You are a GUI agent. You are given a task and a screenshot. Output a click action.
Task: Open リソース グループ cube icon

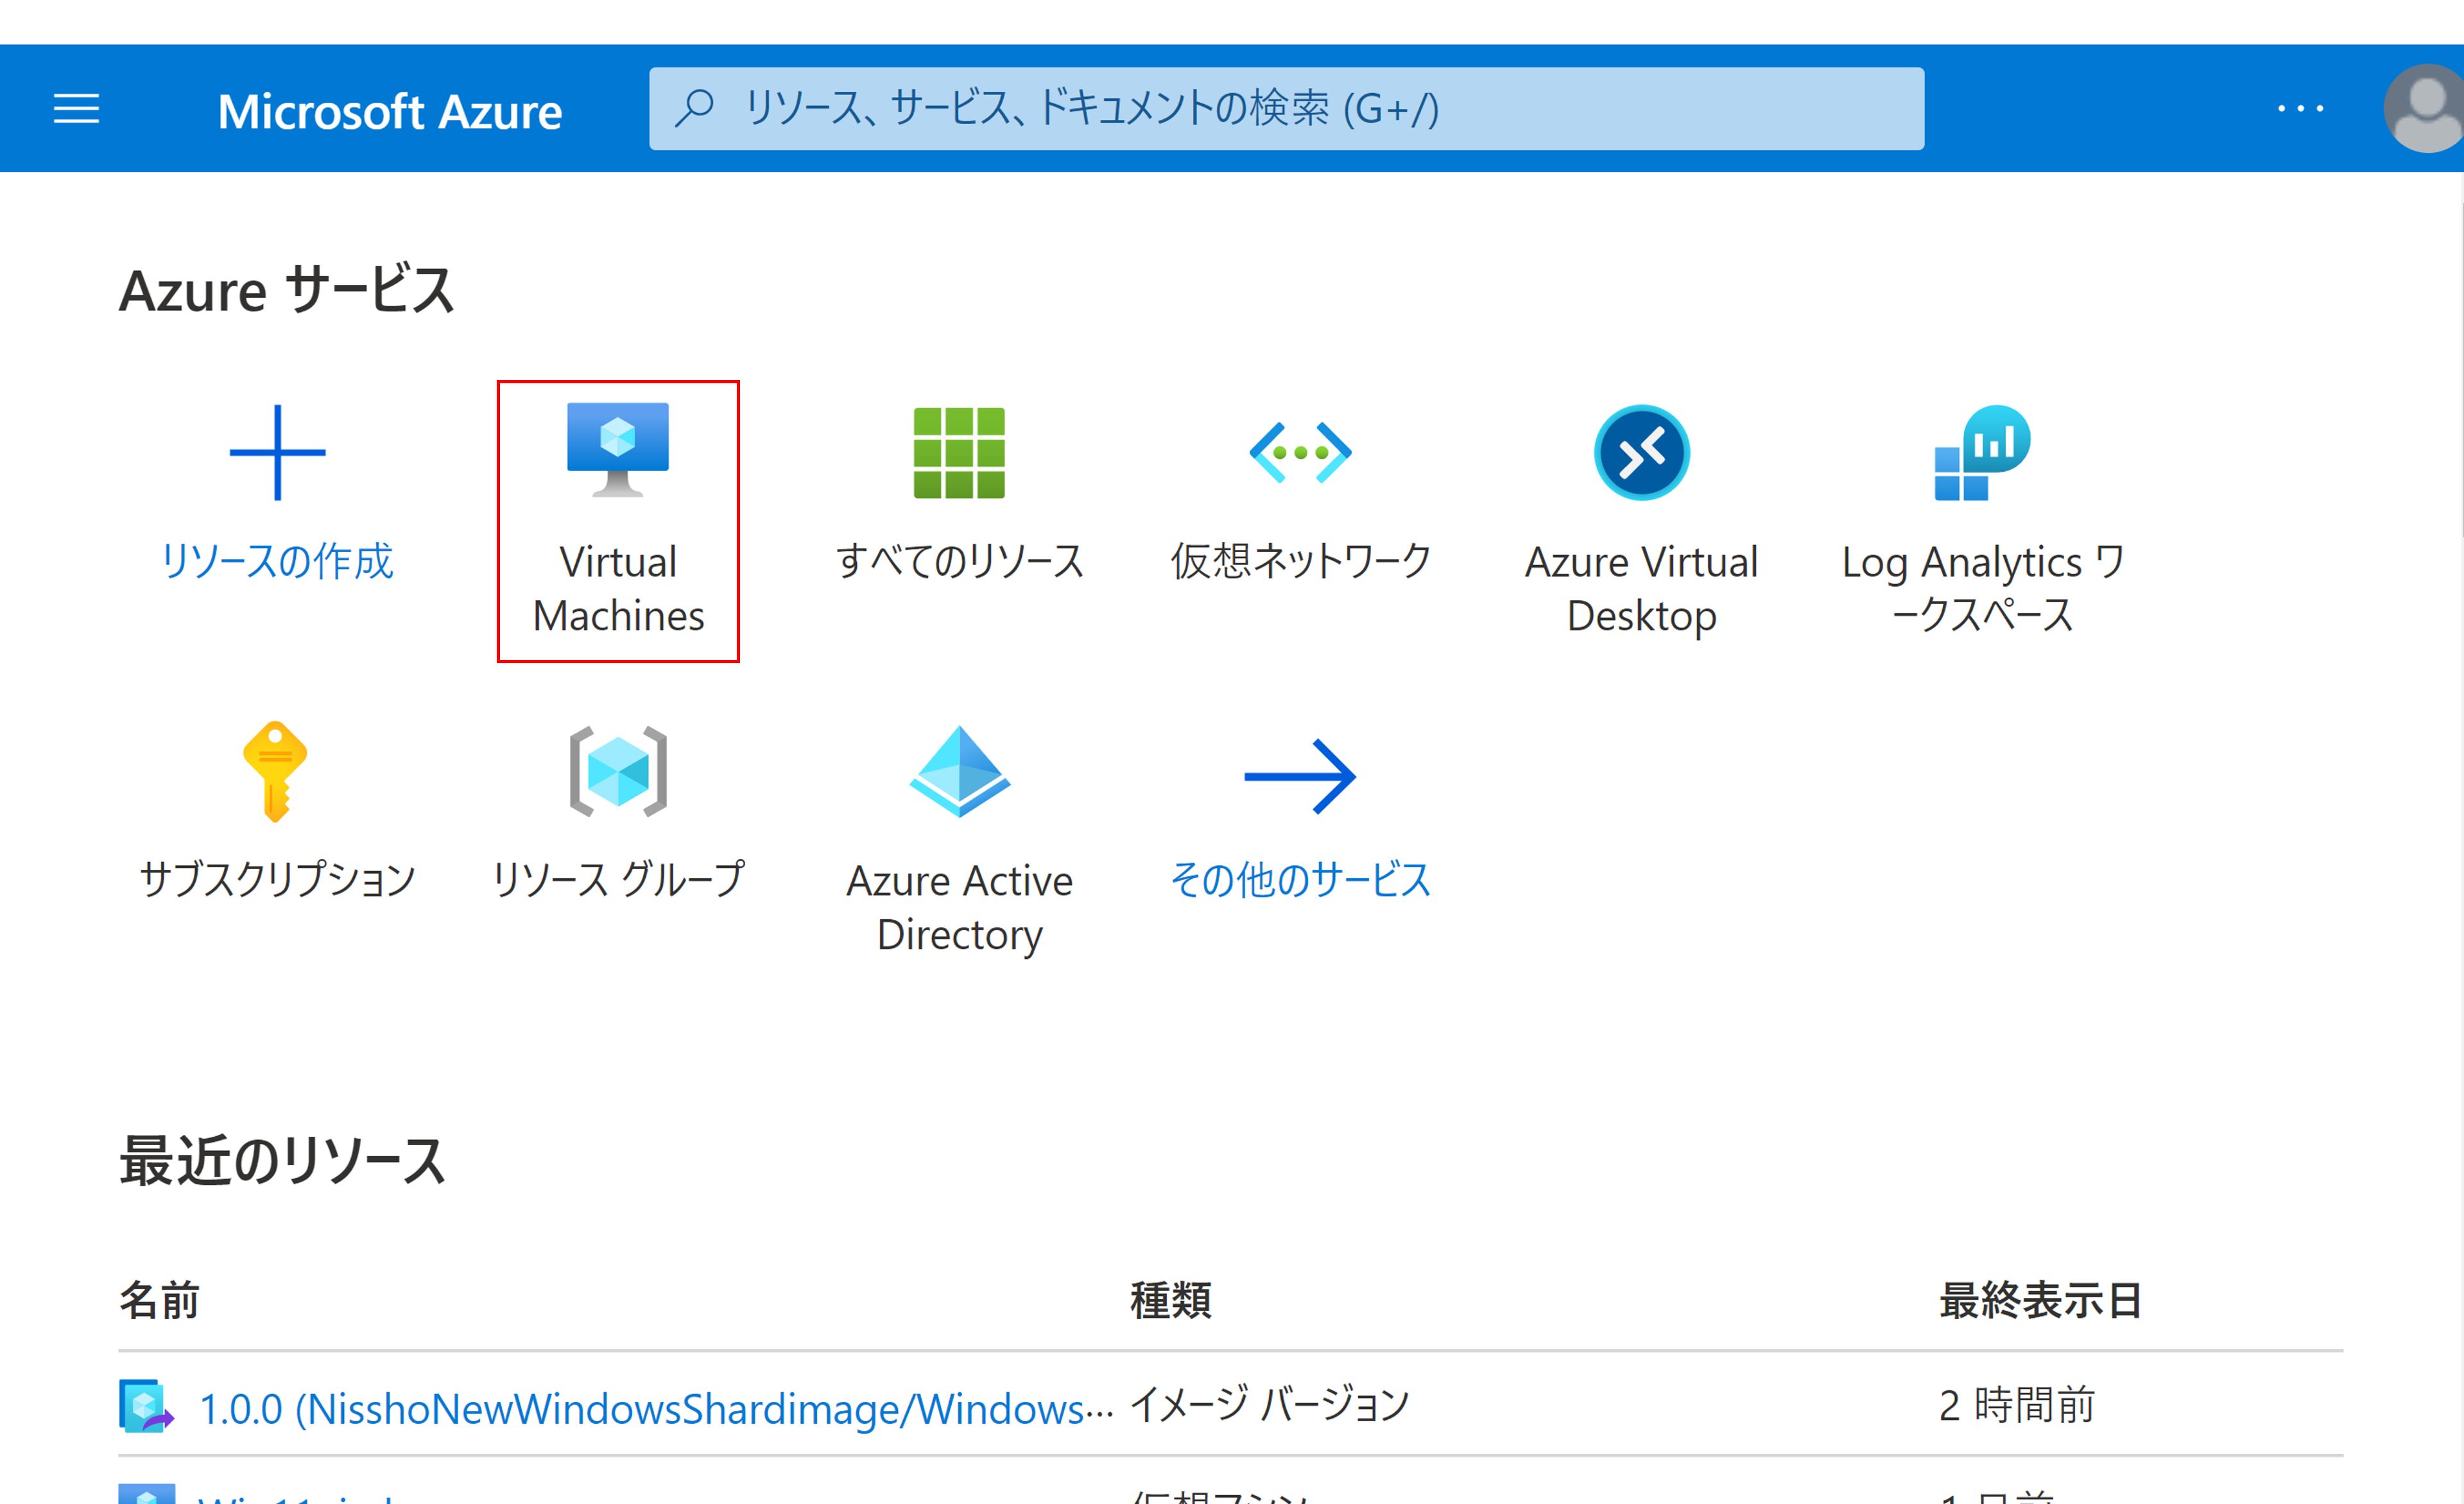617,772
